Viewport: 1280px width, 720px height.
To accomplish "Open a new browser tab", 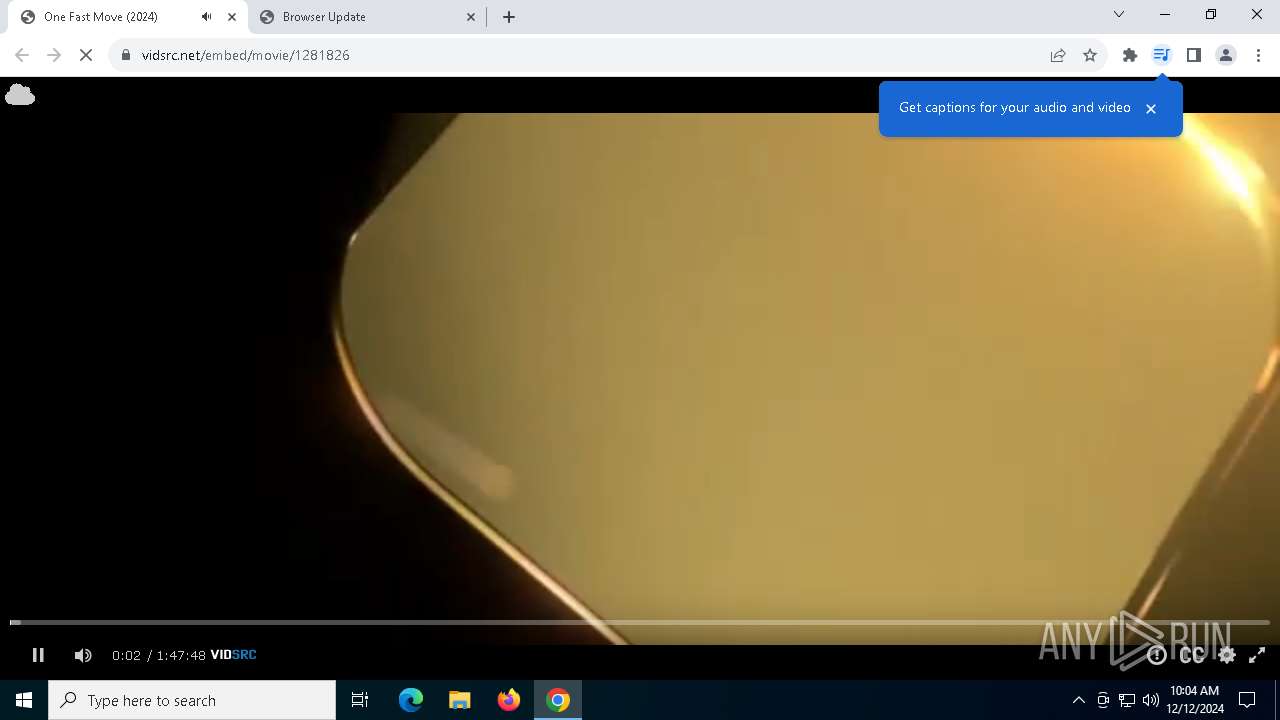I will point(509,17).
